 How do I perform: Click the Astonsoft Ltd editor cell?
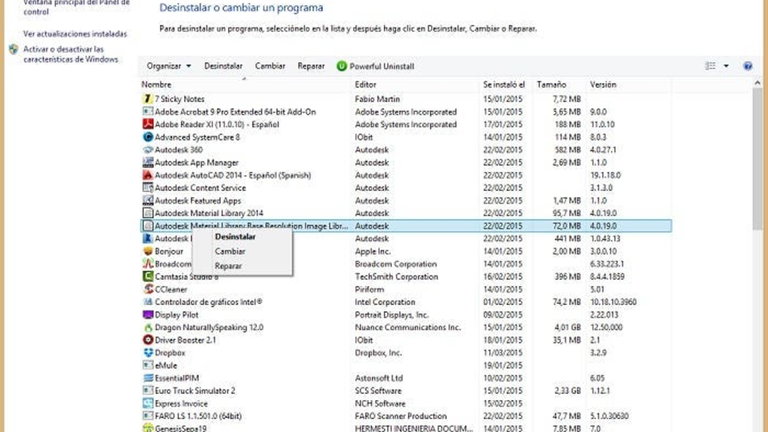click(379, 378)
